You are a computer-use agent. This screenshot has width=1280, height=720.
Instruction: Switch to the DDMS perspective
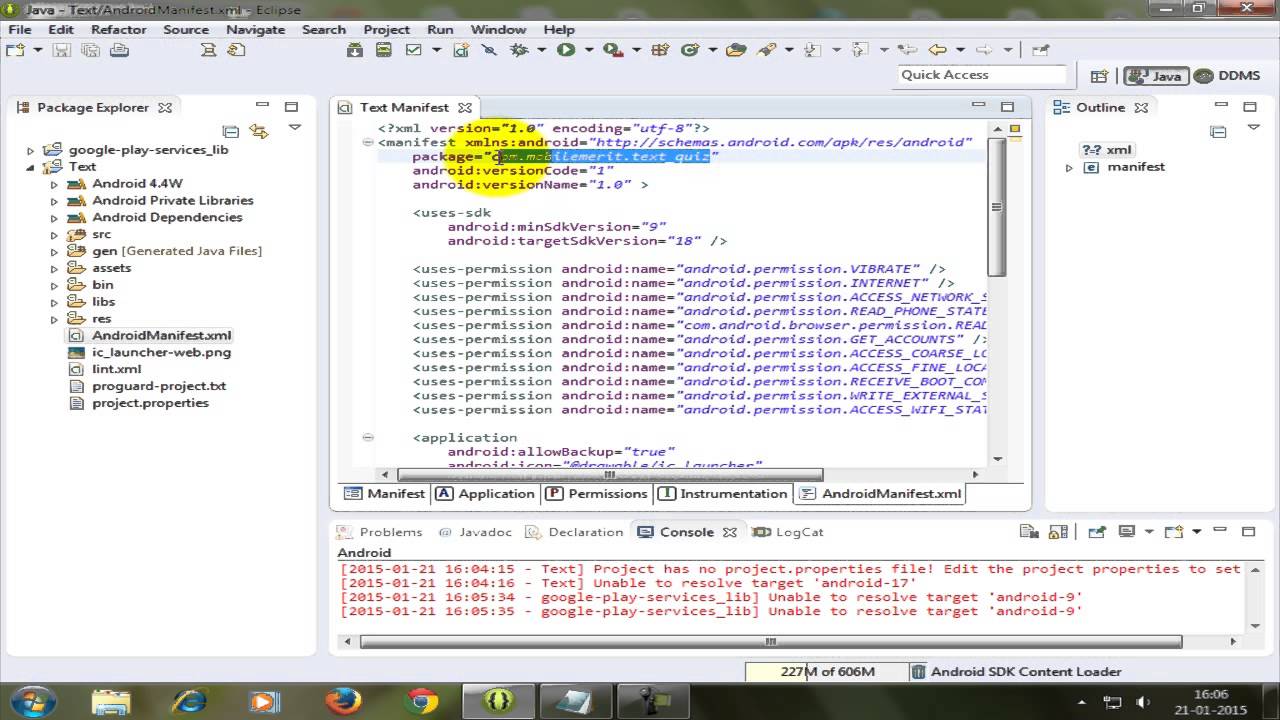(1227, 75)
